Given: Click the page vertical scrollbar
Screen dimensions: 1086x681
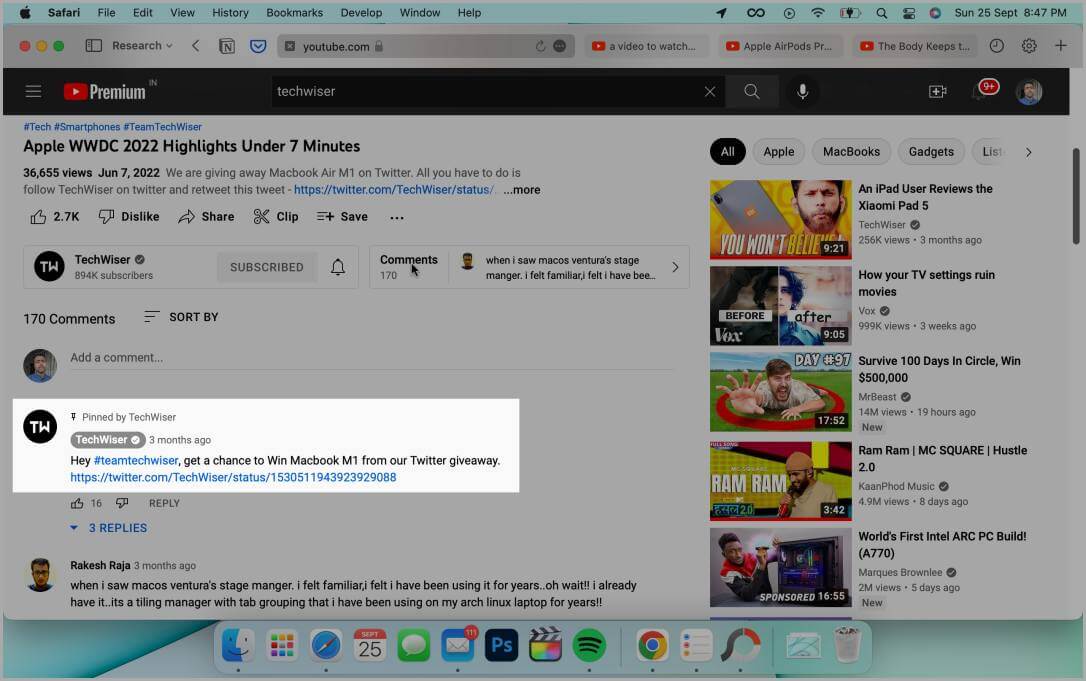Looking at the screenshot, I should point(1076,196).
